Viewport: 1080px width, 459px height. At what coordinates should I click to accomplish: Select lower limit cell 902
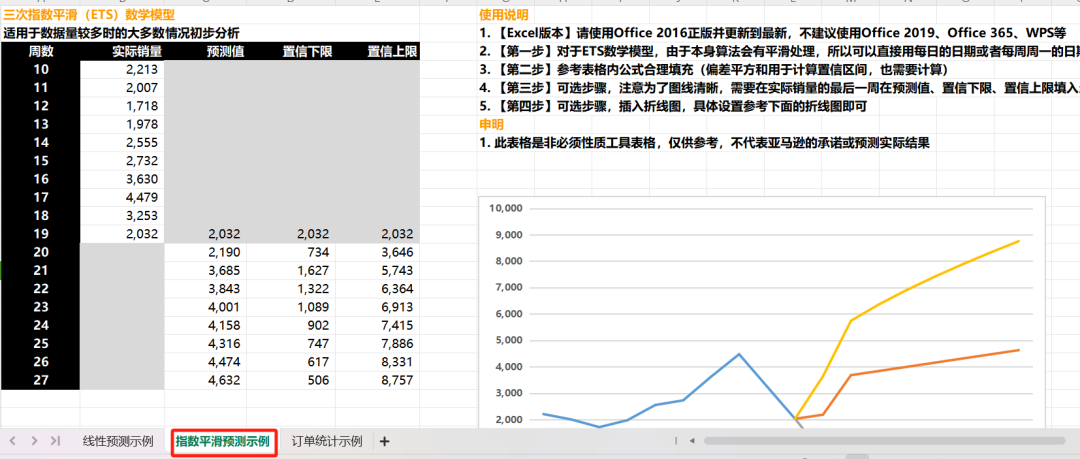[291, 325]
